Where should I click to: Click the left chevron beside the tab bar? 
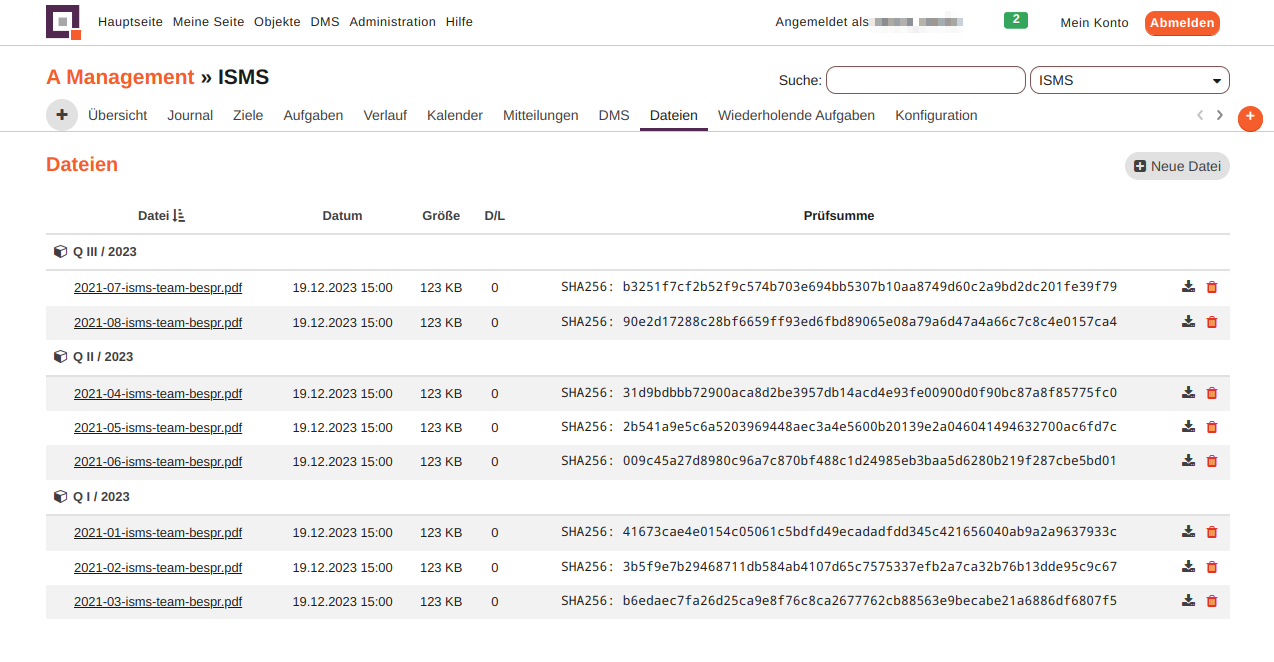[x=1199, y=115]
